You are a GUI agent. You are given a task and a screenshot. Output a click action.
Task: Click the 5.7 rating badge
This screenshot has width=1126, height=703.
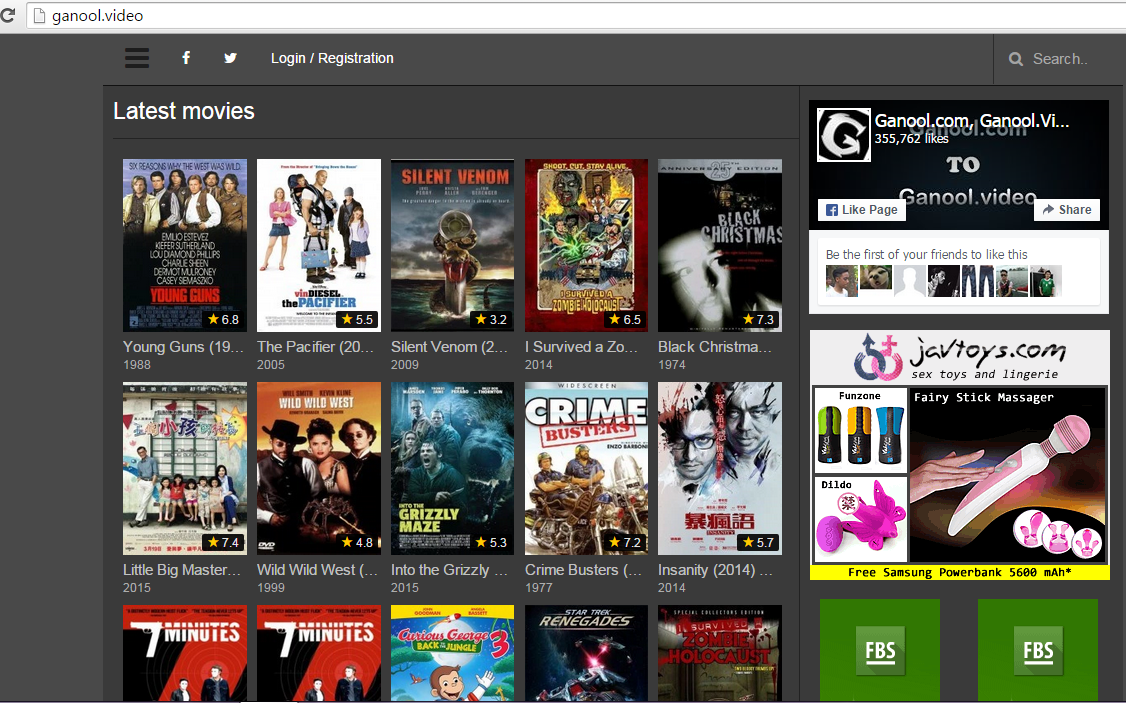[758, 543]
